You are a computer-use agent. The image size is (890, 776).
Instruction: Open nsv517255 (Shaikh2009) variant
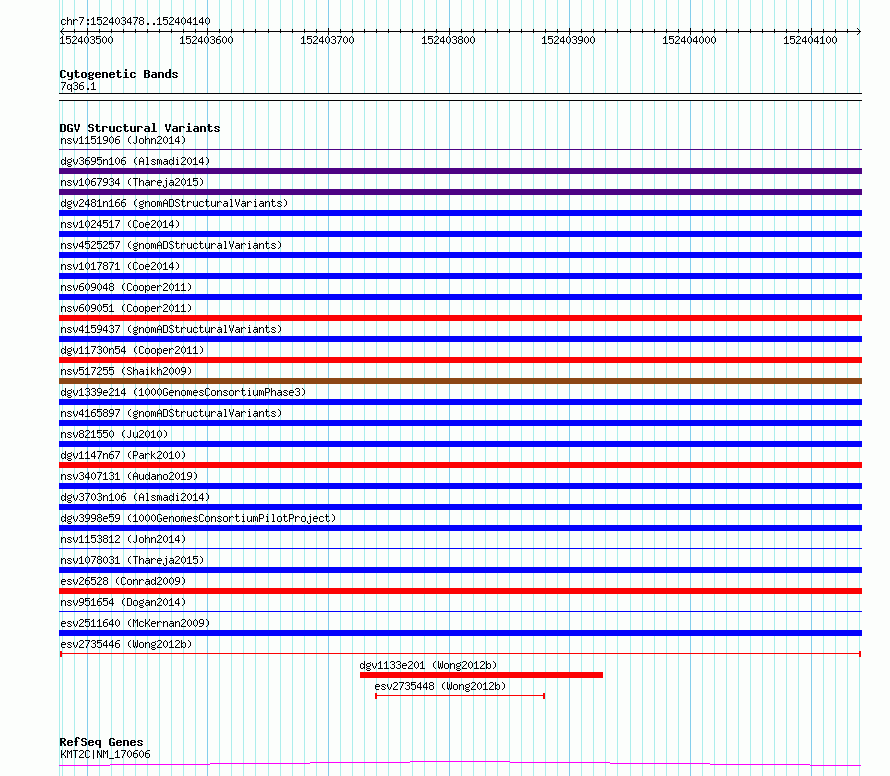(x=126, y=371)
